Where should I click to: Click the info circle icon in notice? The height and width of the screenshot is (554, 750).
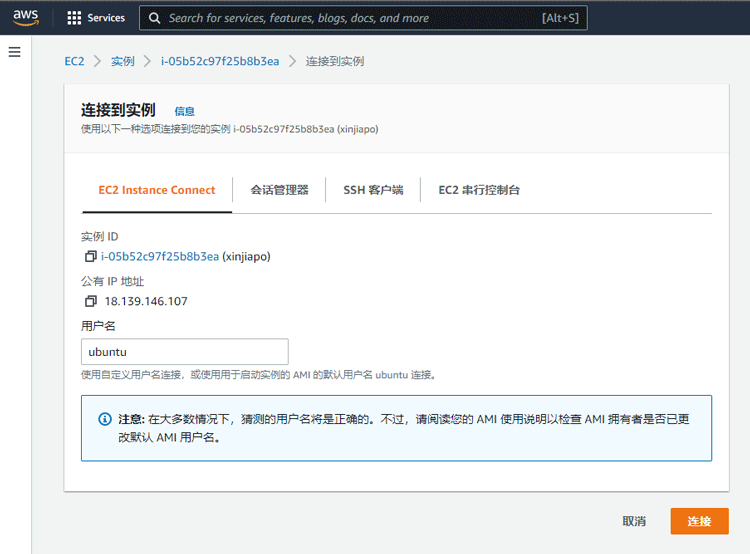coord(105,419)
